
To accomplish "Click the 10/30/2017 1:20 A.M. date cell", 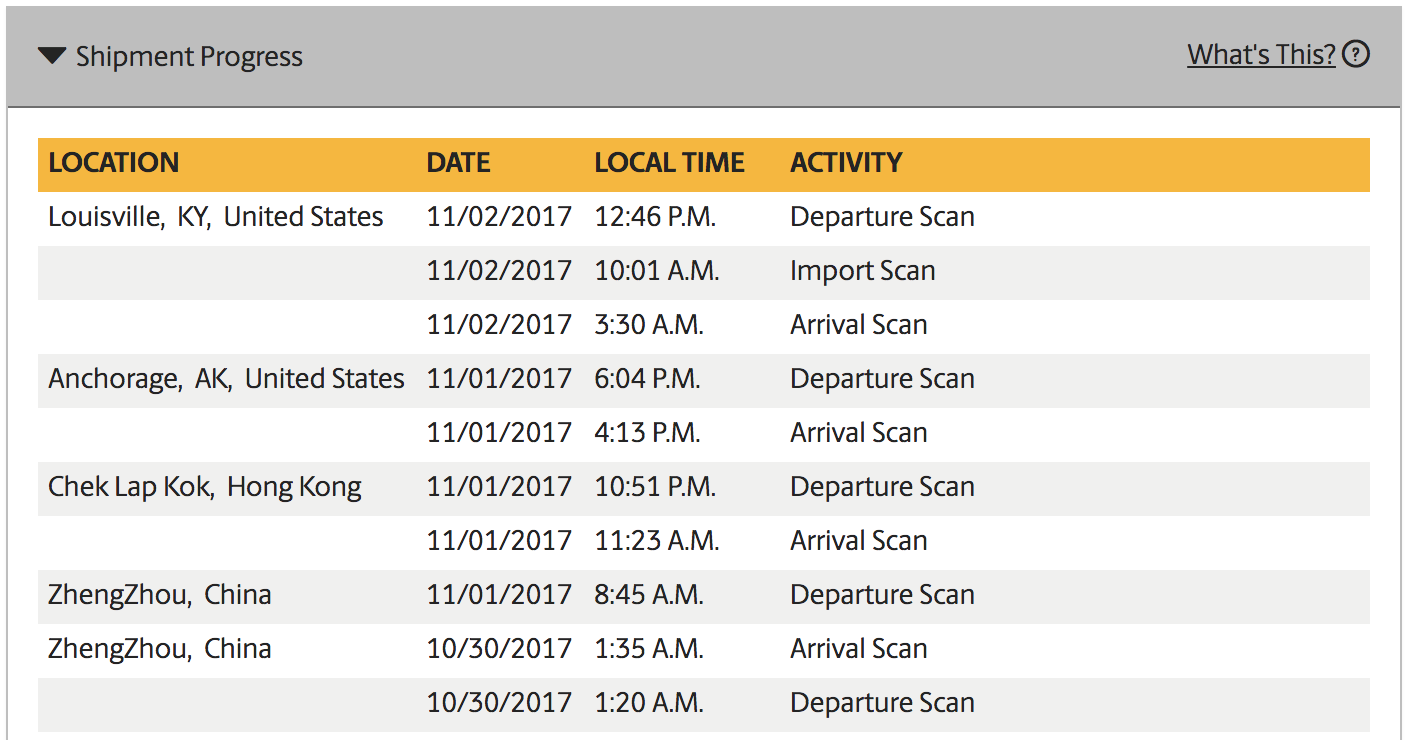I will (499, 703).
